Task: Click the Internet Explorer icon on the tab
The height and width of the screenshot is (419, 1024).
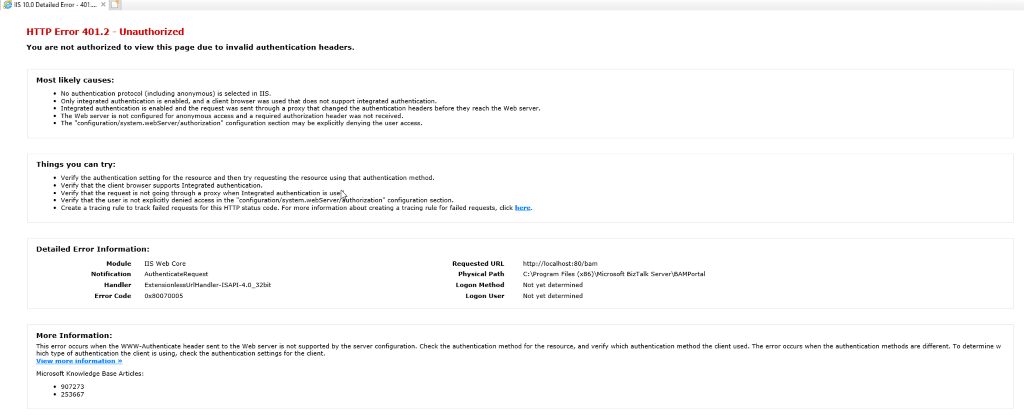Action: [x=9, y=5]
